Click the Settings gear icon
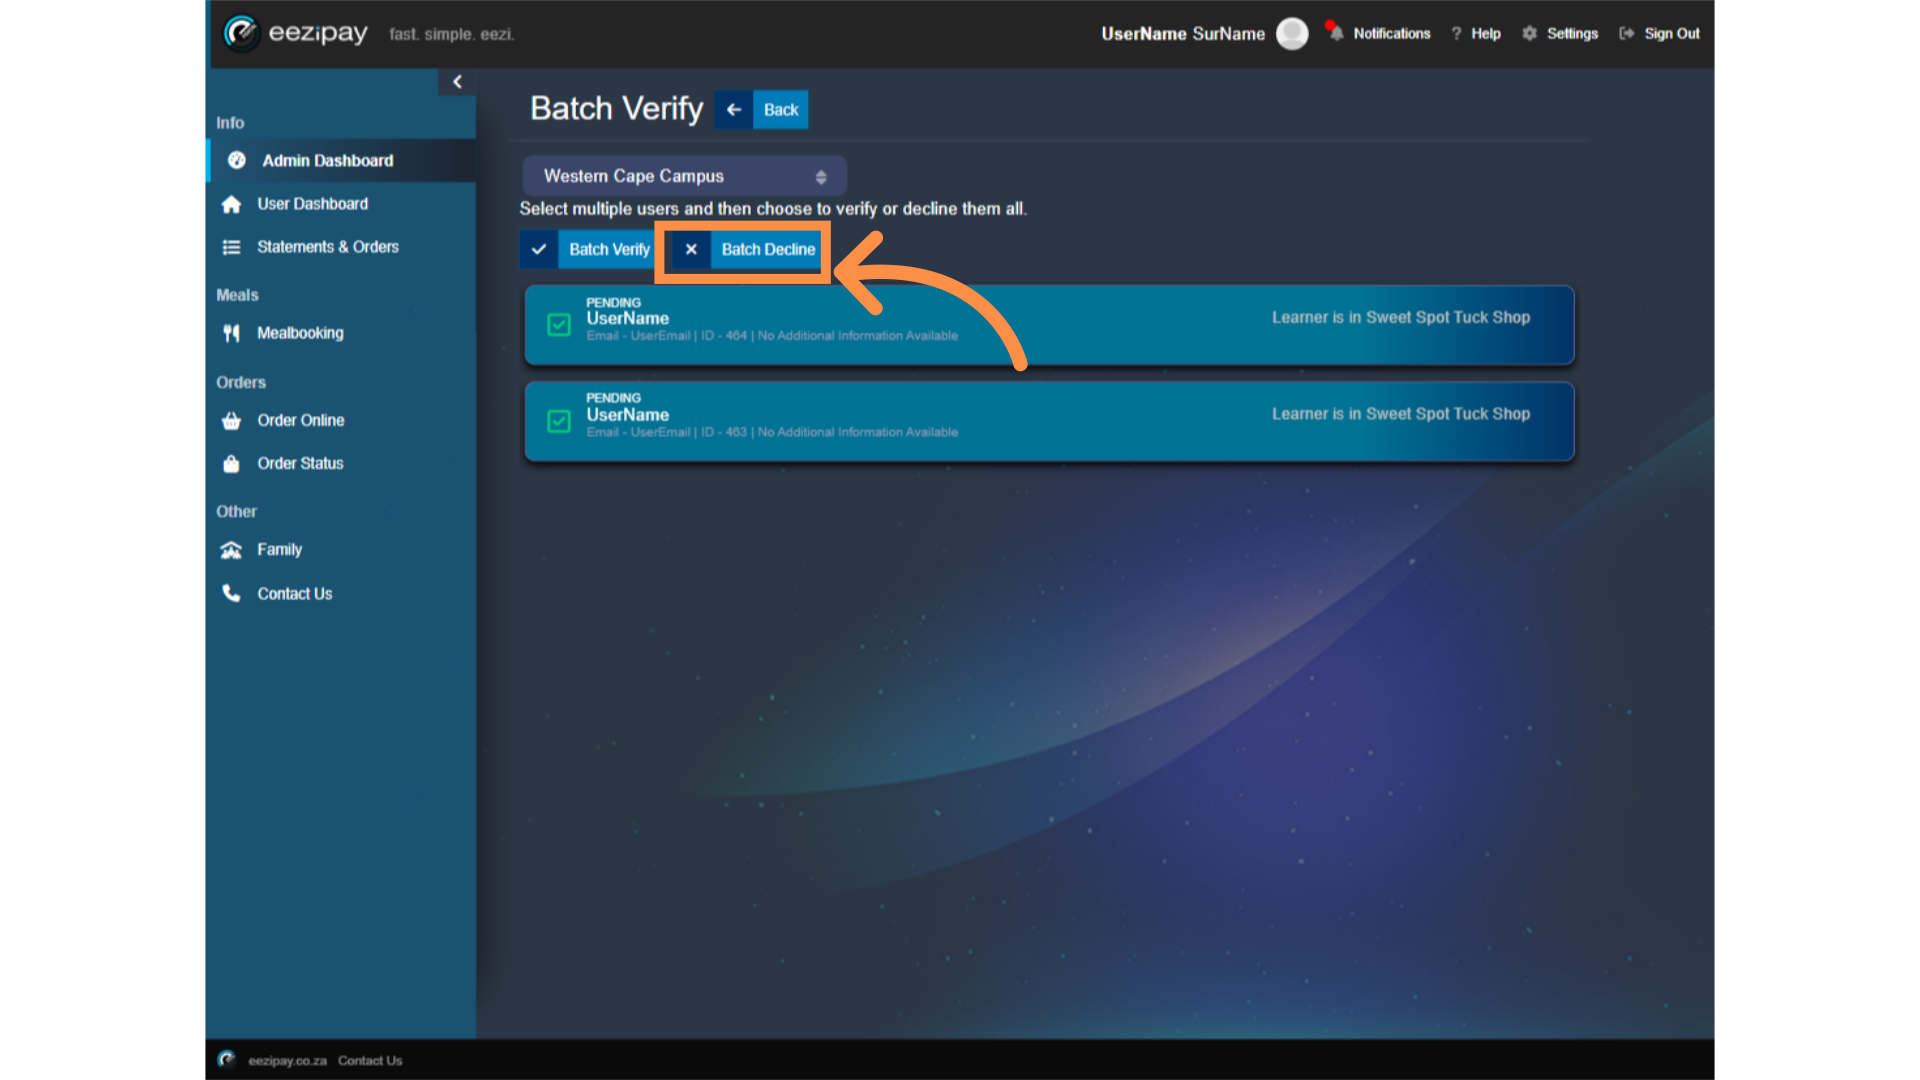The width and height of the screenshot is (1920, 1080). [x=1529, y=34]
